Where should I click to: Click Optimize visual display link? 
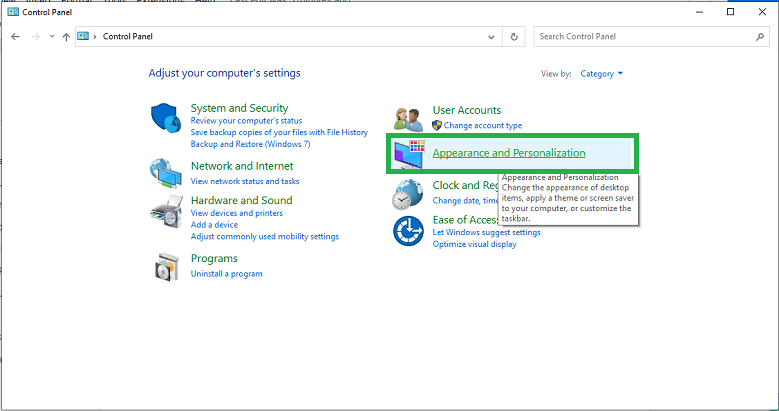[474, 244]
